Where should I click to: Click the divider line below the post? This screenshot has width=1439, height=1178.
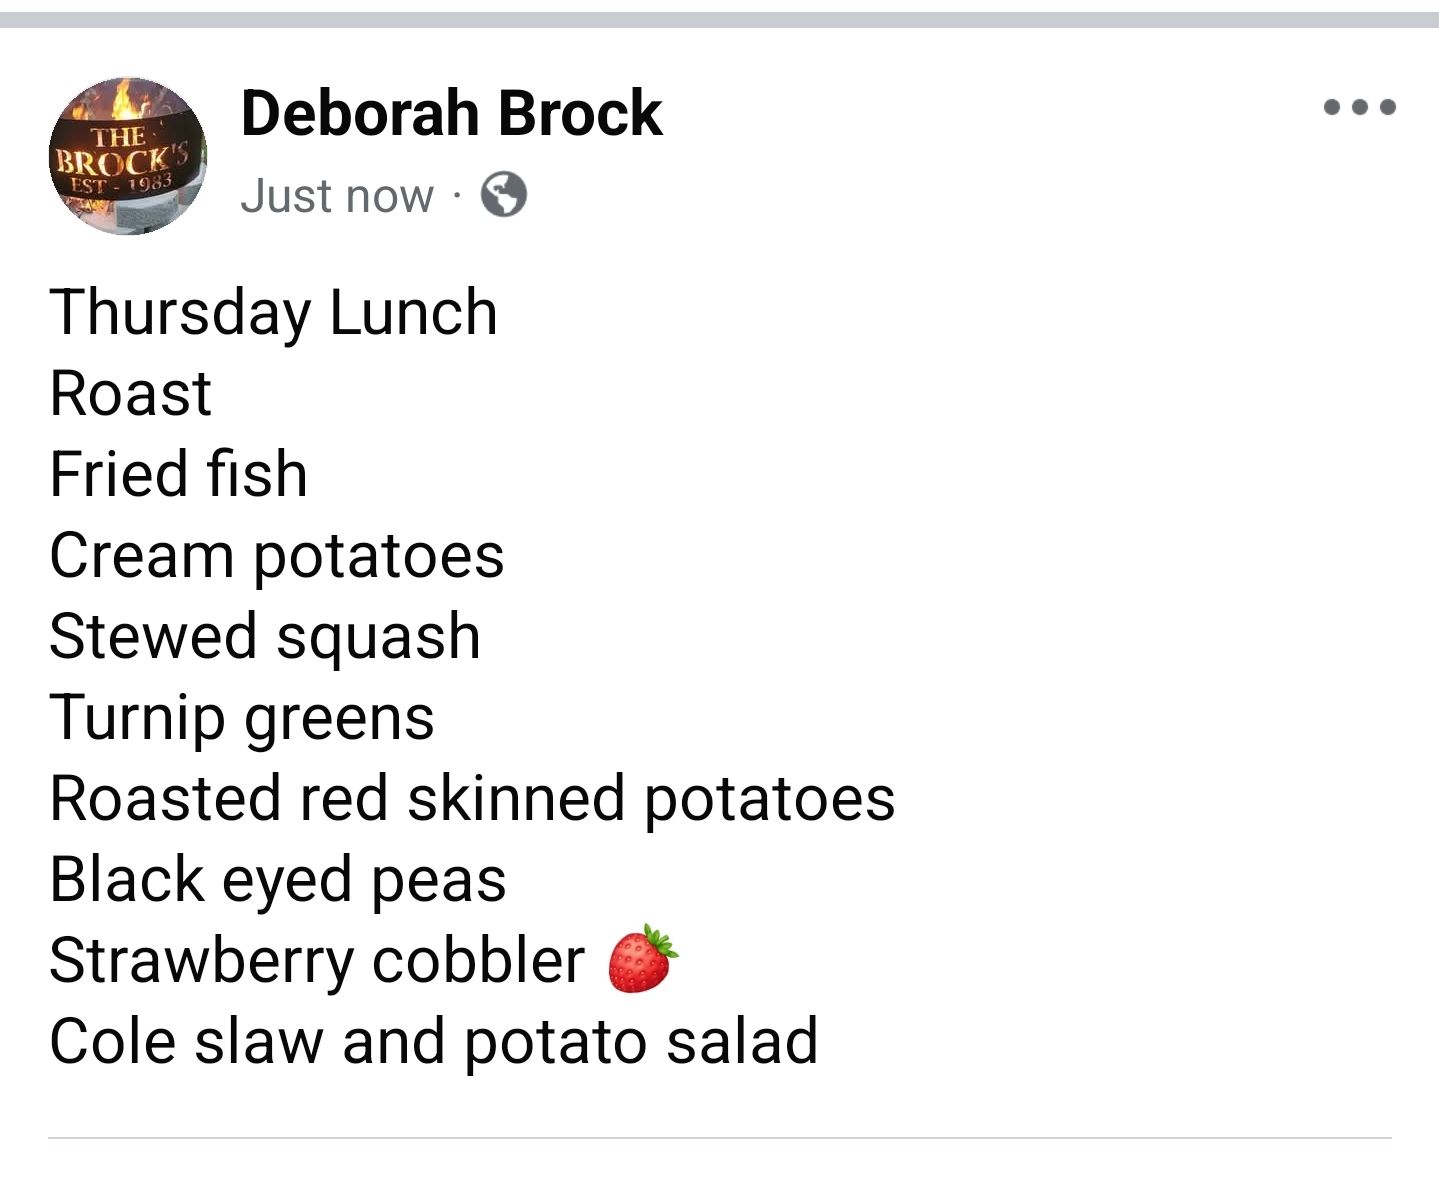pos(719,1137)
